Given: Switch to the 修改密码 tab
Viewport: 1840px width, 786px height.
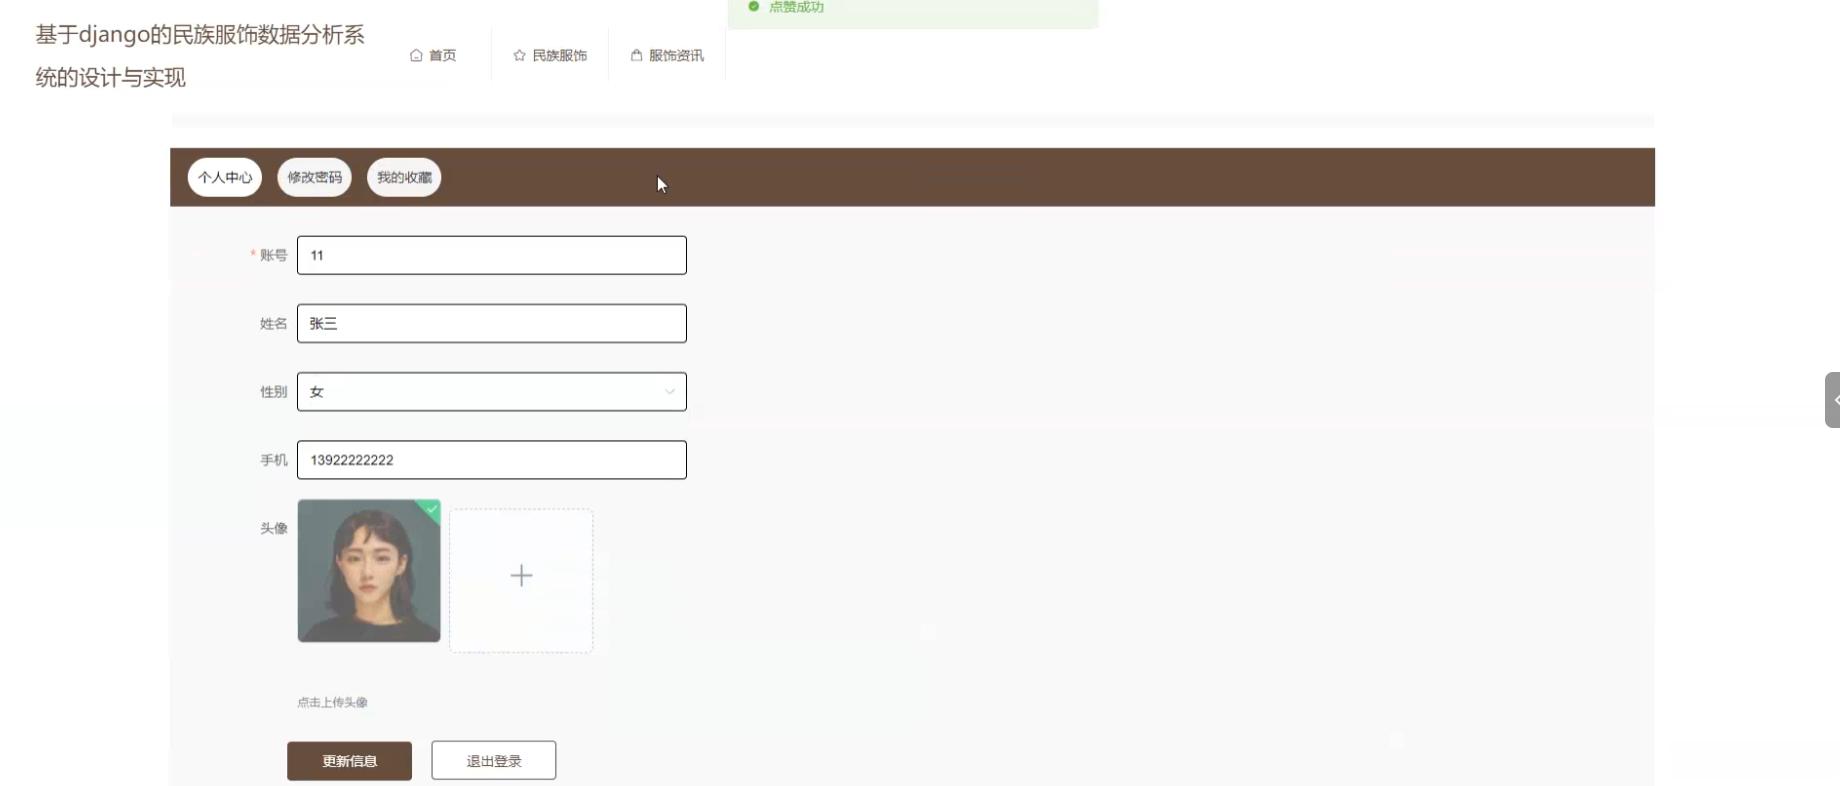Looking at the screenshot, I should [x=314, y=177].
